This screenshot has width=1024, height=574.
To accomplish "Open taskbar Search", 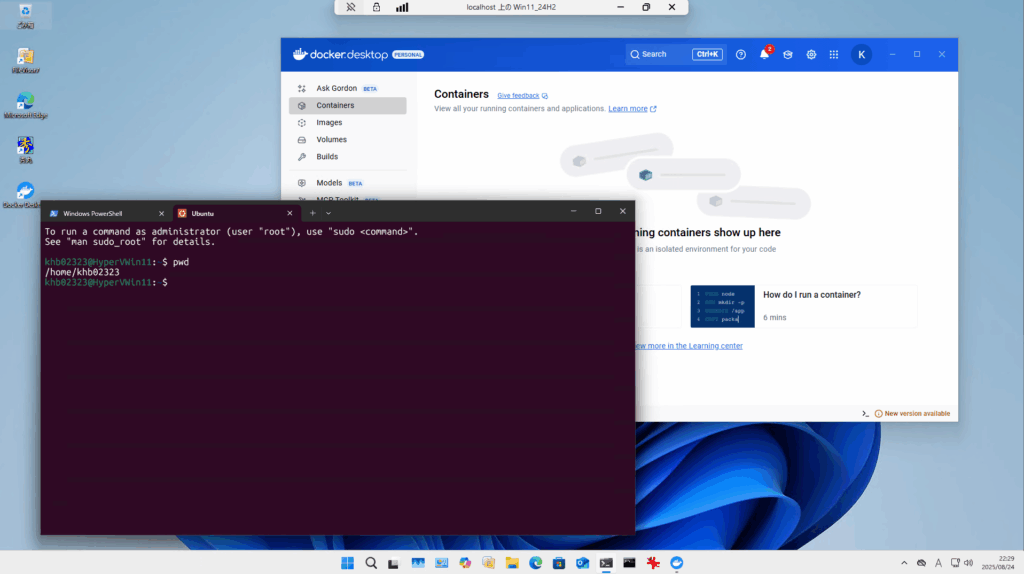I will (371, 563).
